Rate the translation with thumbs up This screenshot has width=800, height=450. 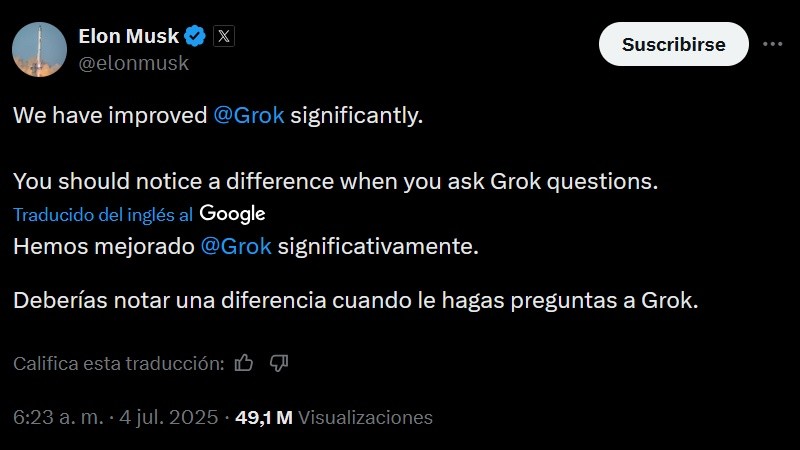(243, 363)
